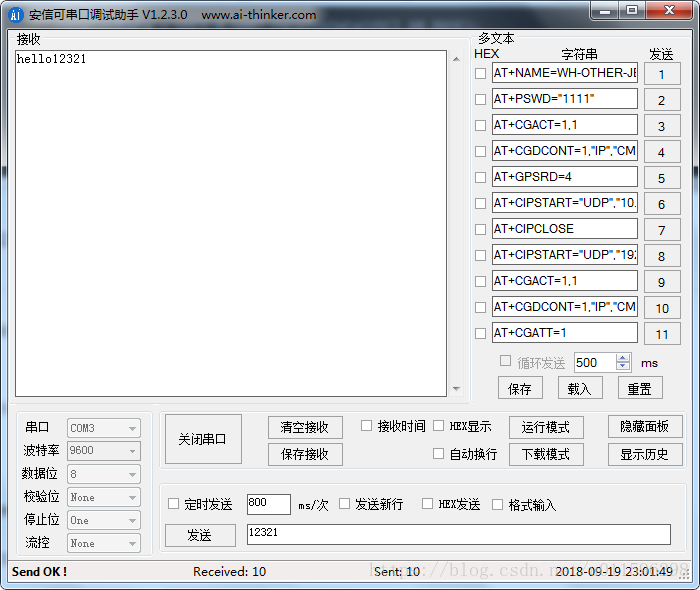This screenshot has height=590, width=700.
Task: Click the 显示历史 show history button
Action: tap(645, 454)
